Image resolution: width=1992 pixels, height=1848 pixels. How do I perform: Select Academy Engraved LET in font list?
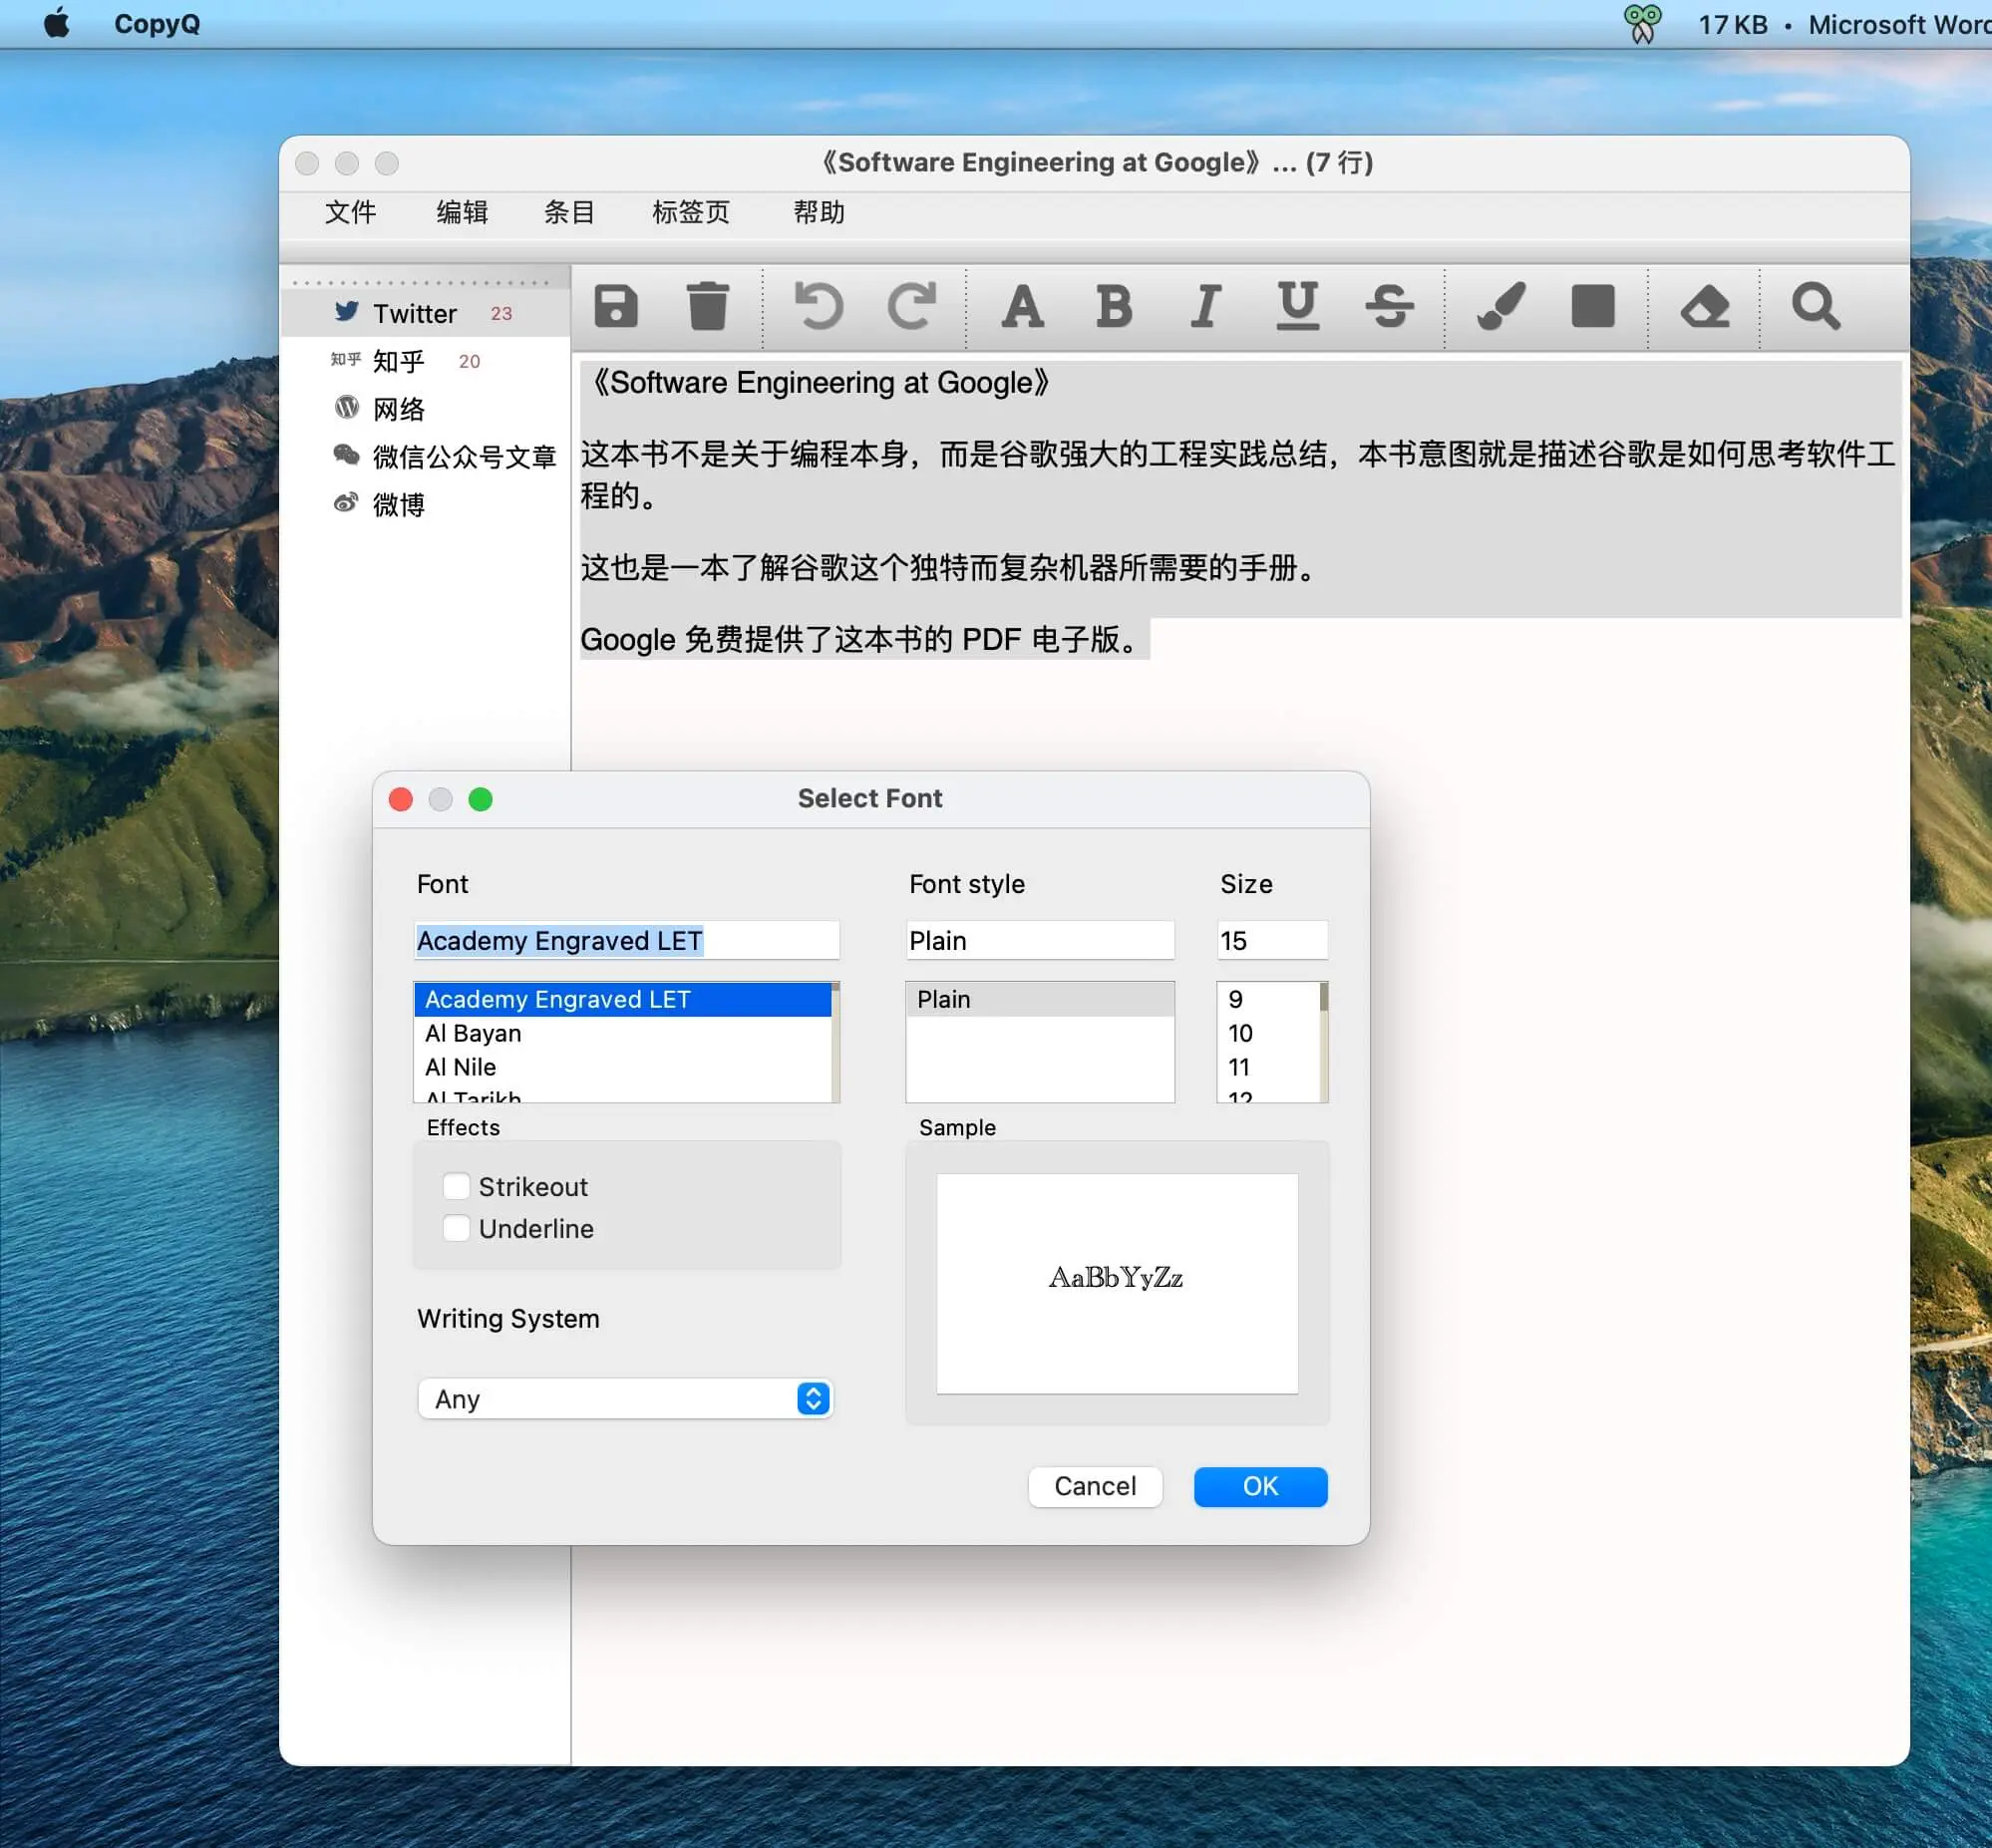point(622,999)
